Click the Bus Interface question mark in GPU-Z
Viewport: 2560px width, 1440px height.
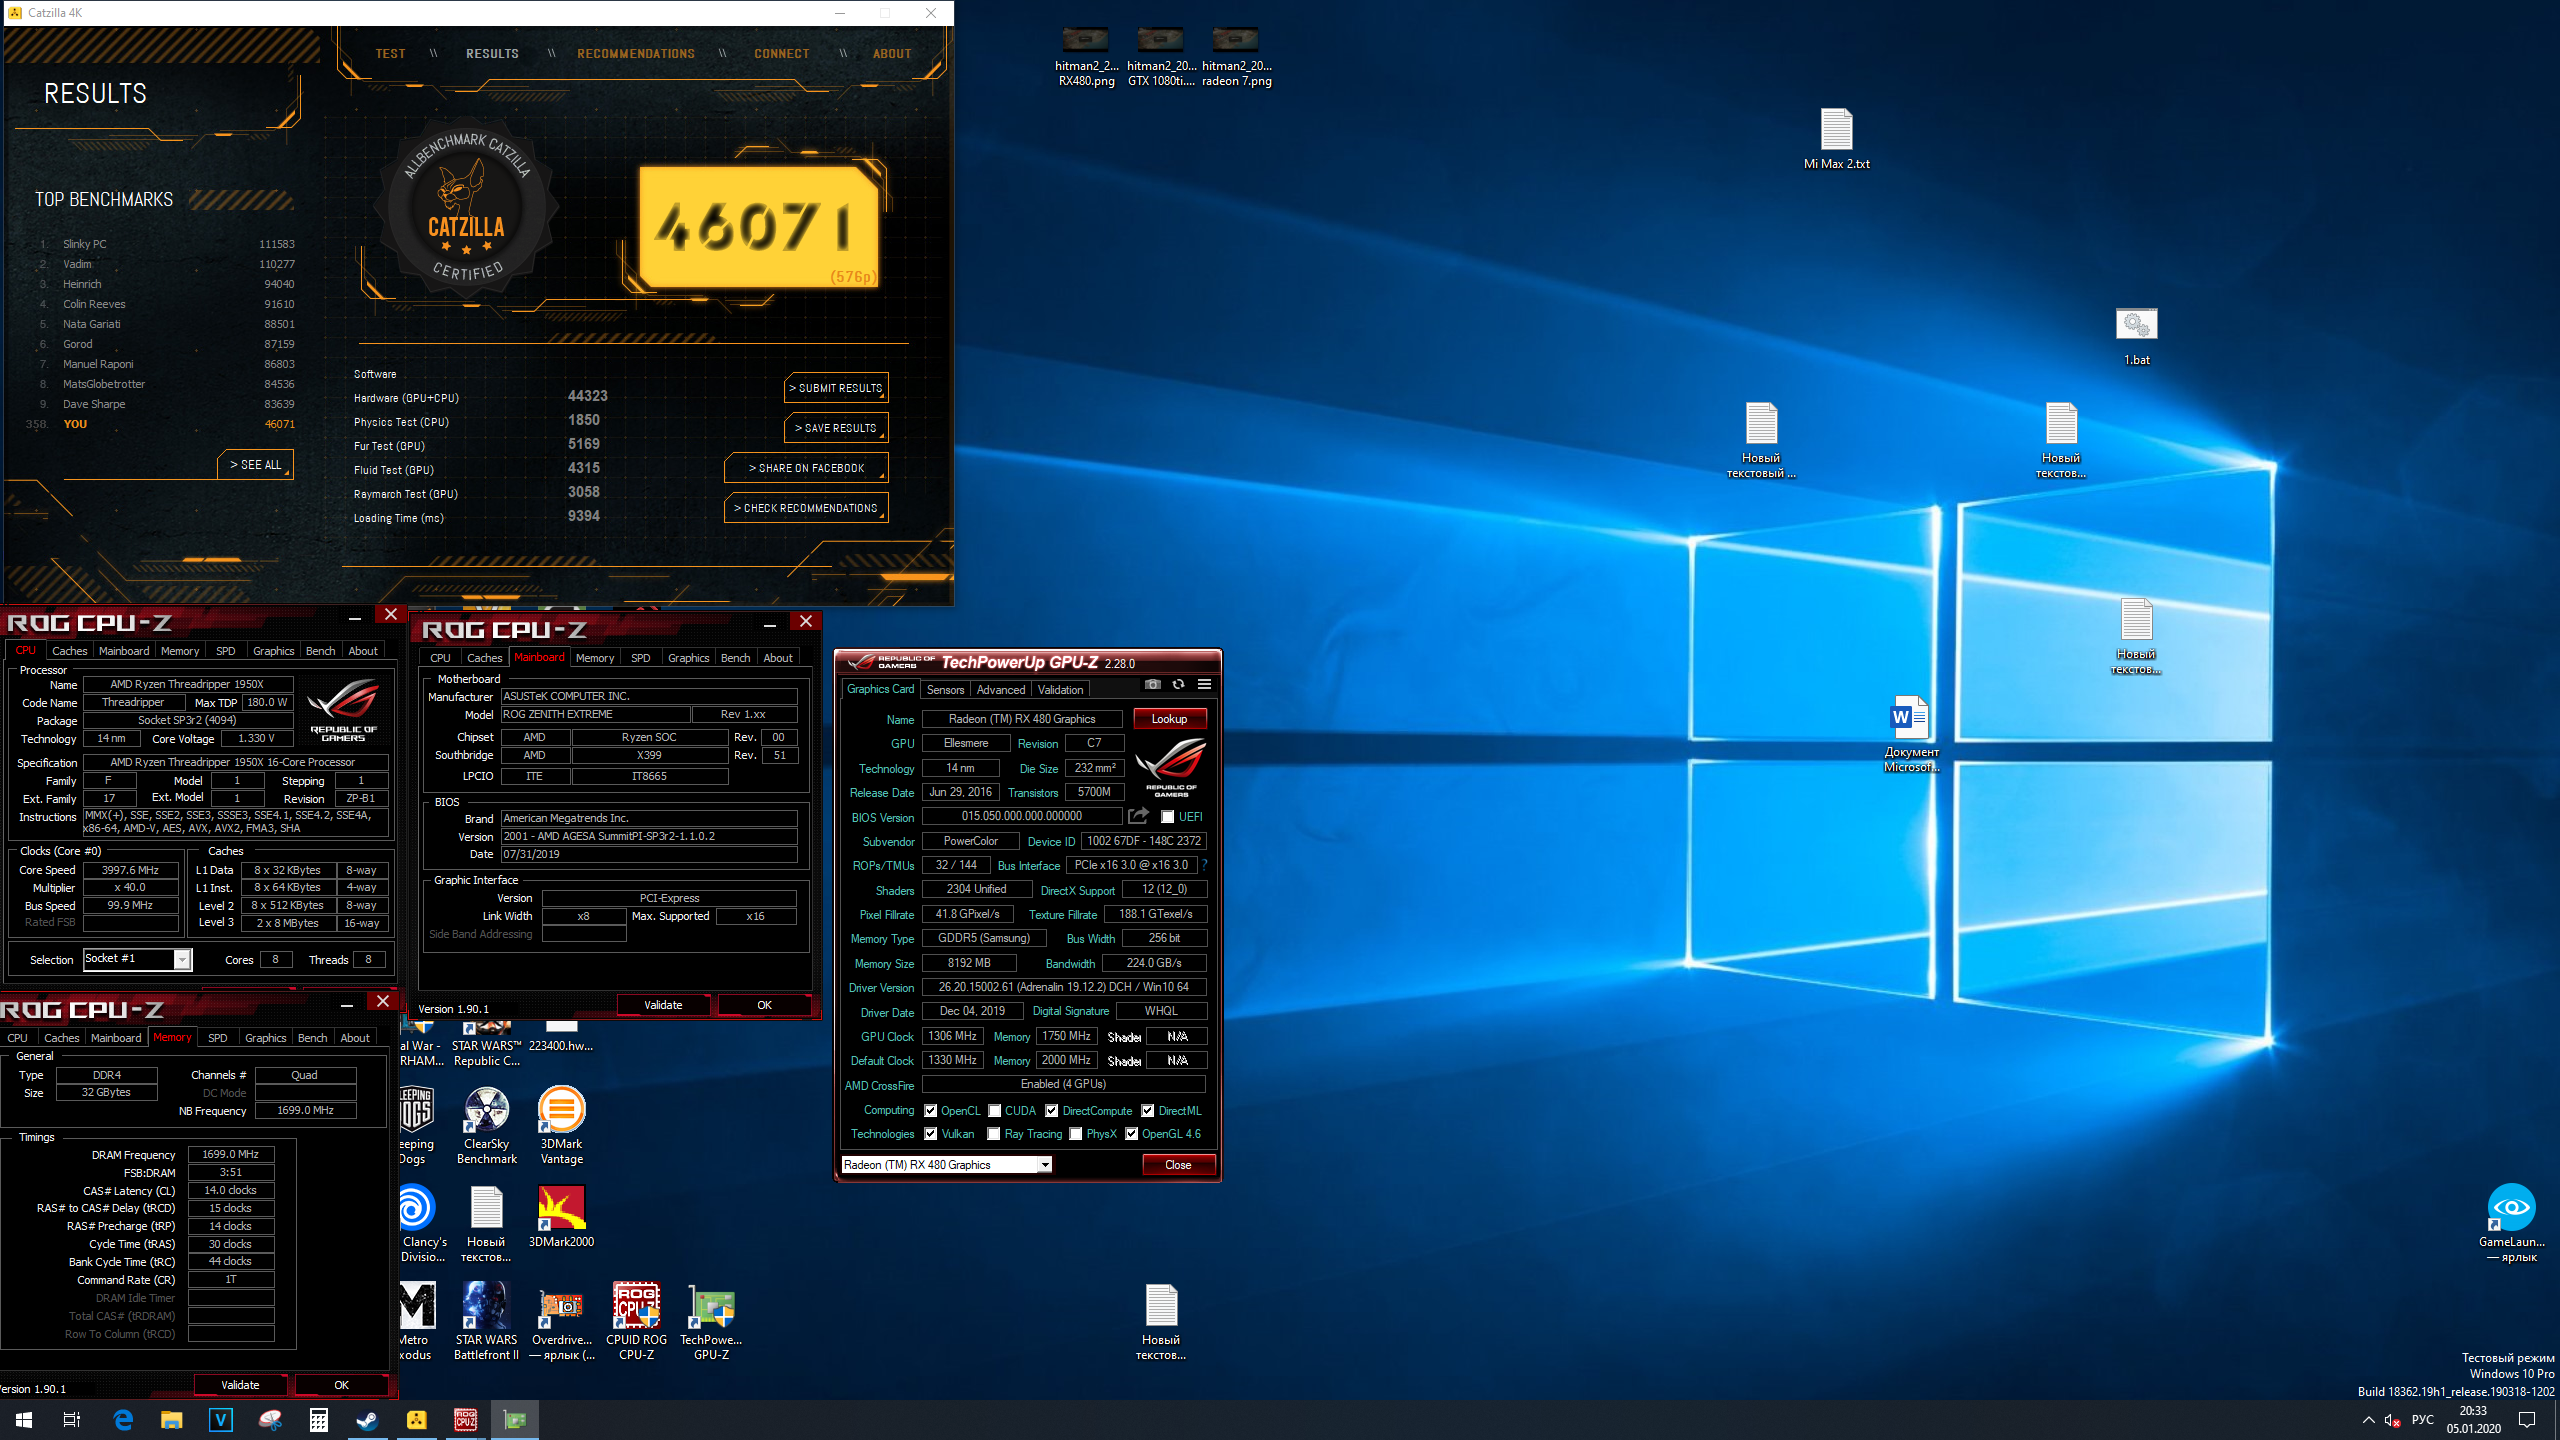click(1204, 865)
